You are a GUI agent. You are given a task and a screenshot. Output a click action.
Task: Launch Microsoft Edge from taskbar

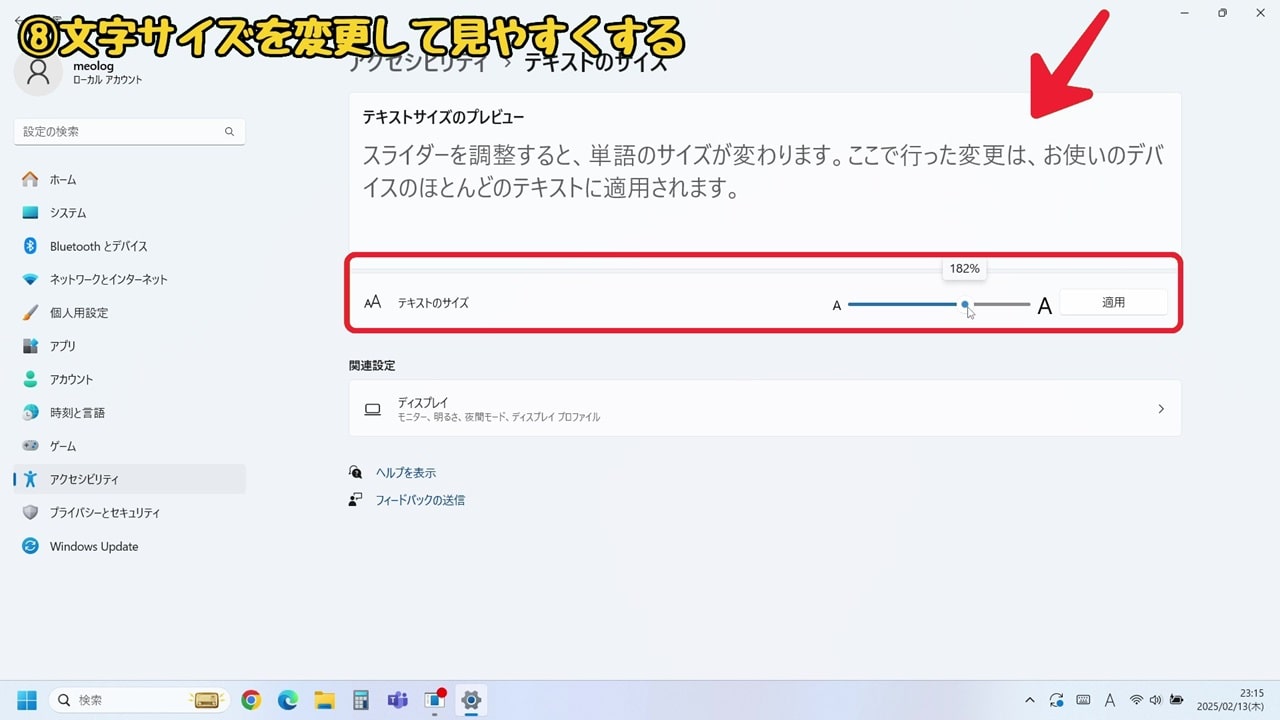coord(288,700)
